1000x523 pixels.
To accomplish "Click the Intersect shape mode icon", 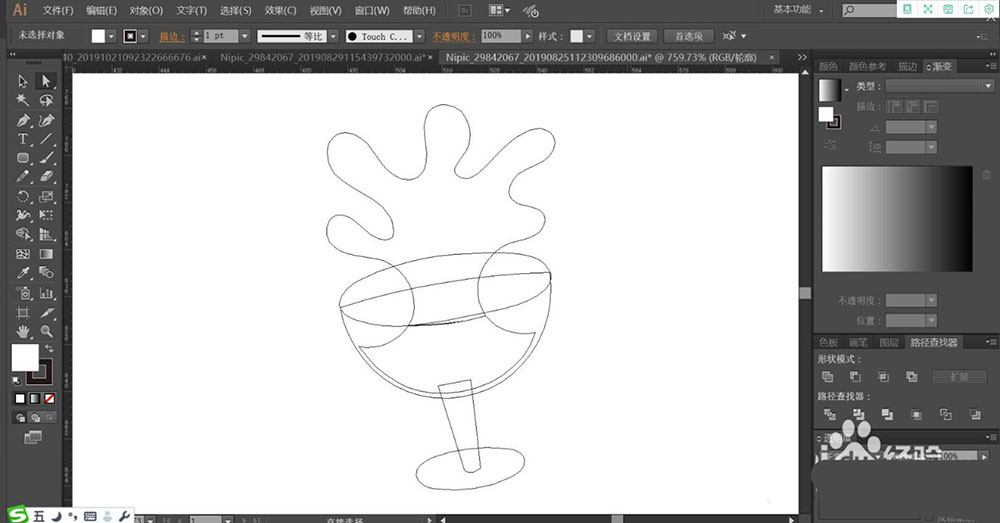I will (x=883, y=377).
